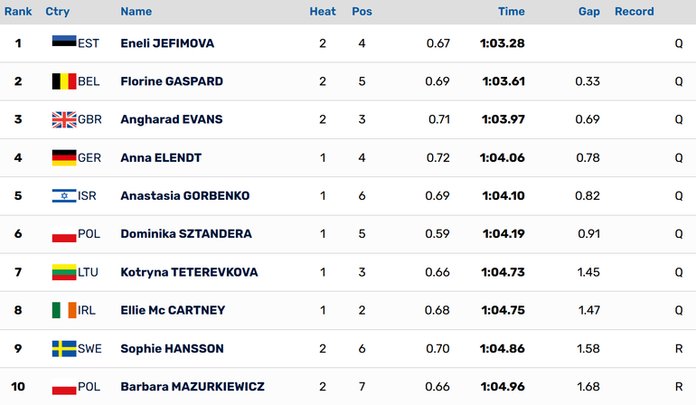
Task: Click the Gap column header
Action: pos(589,12)
